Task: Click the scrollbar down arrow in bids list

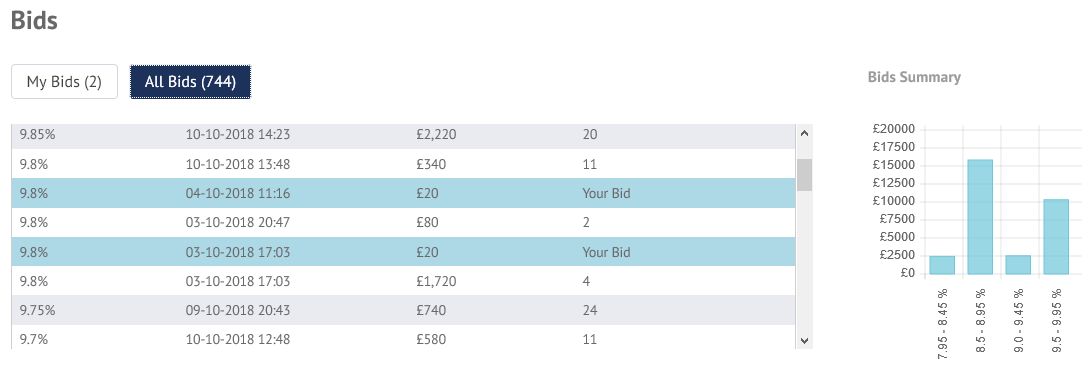Action: coord(804,341)
